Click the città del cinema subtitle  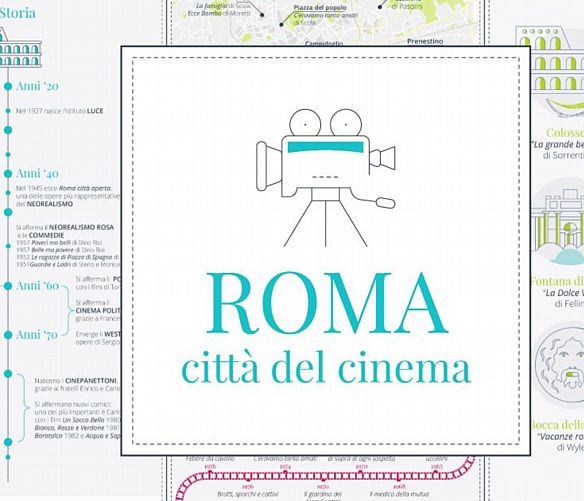click(x=326, y=367)
